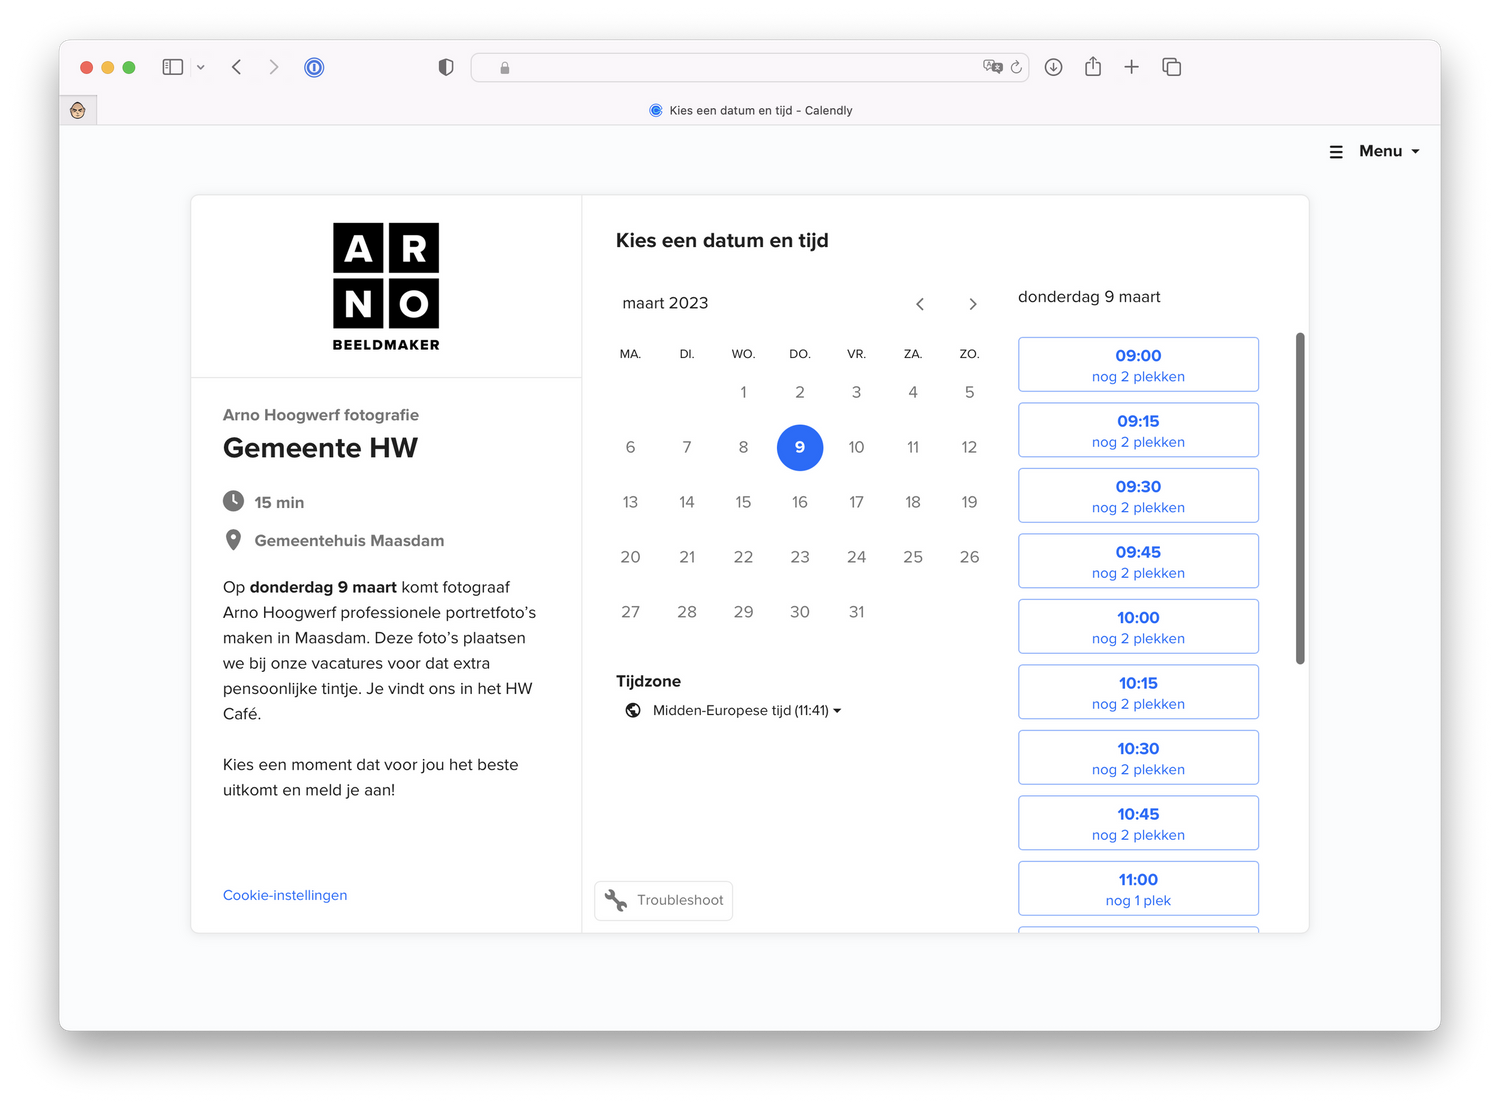Click 'Kies een datum en tijd' heading
This screenshot has width=1500, height=1109.
[722, 240]
